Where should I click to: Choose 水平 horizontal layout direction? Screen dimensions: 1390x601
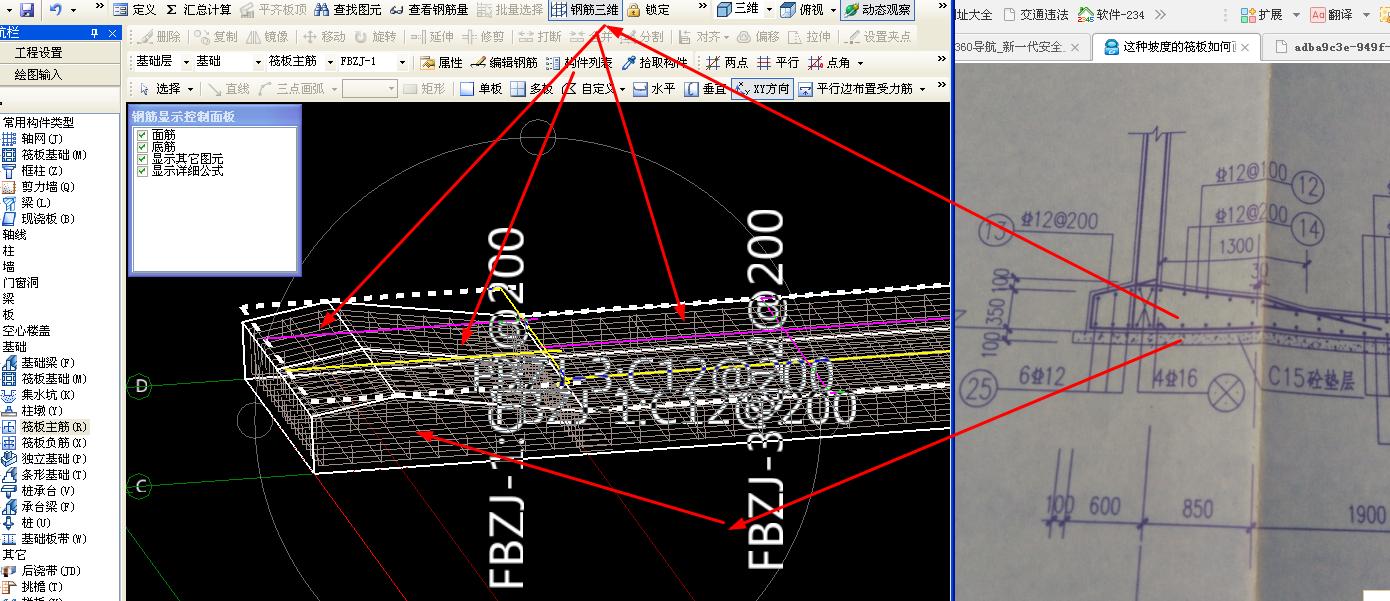[654, 89]
